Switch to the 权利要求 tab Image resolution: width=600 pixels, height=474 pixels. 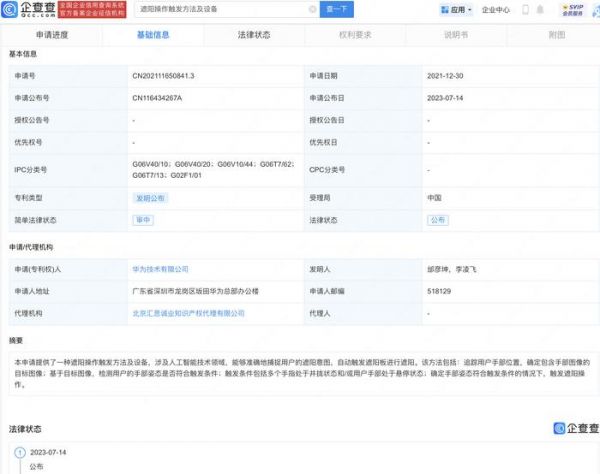coord(354,35)
